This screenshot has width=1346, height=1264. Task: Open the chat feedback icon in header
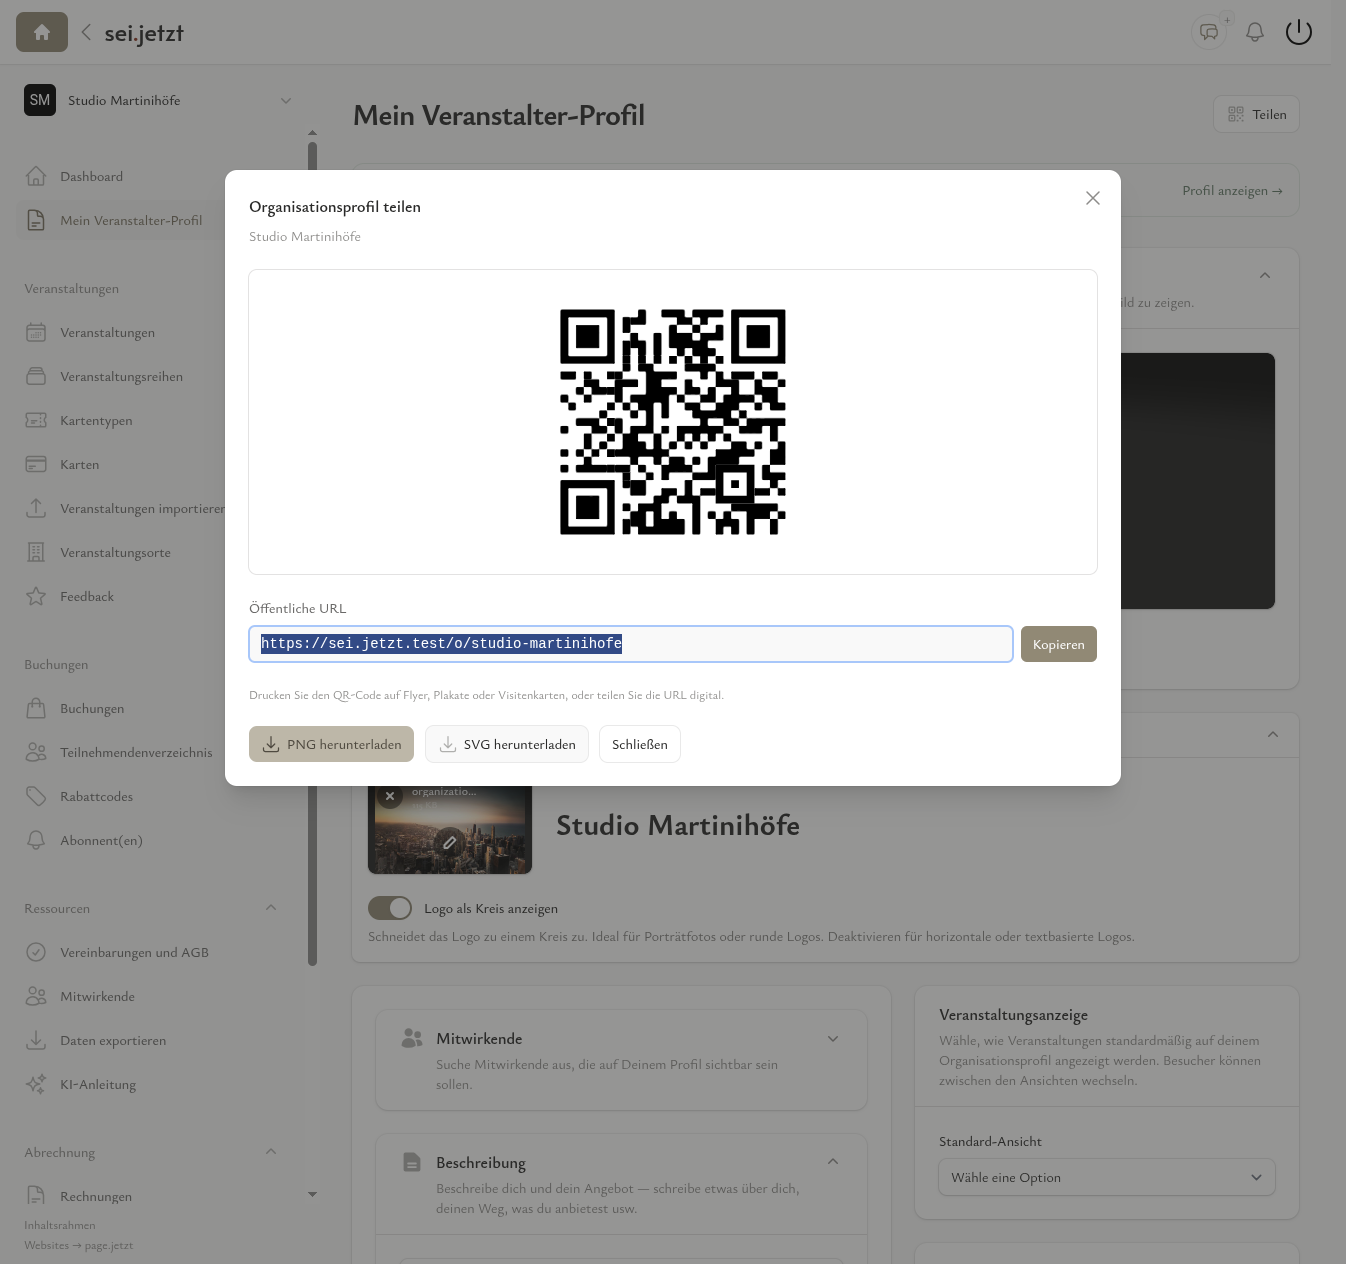pos(1209,32)
